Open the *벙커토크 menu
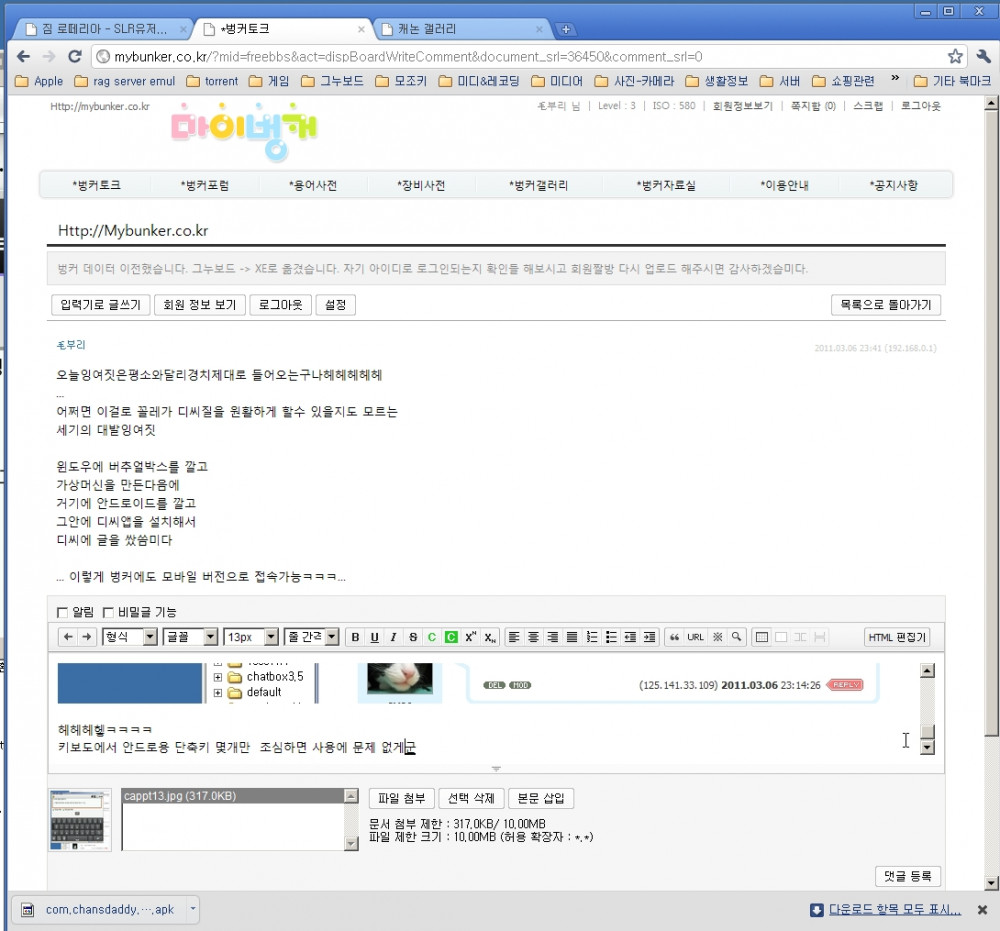Screen dimensions: 1000x931 96,185
